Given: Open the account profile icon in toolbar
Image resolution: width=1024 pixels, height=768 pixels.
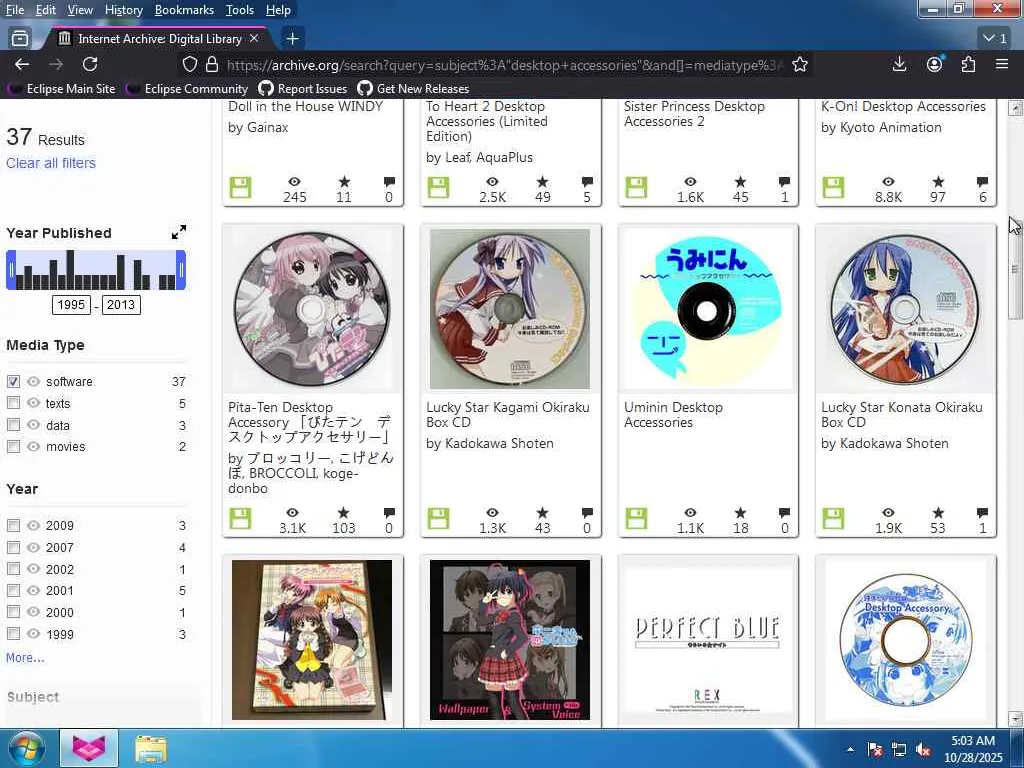Looking at the screenshot, I should (935, 64).
